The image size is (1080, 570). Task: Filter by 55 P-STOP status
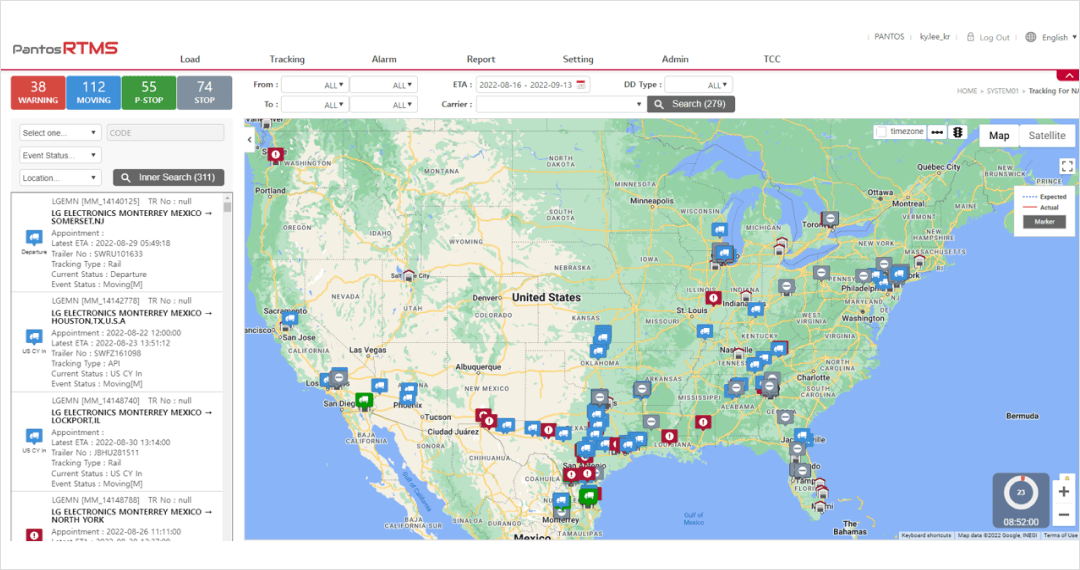(x=149, y=92)
